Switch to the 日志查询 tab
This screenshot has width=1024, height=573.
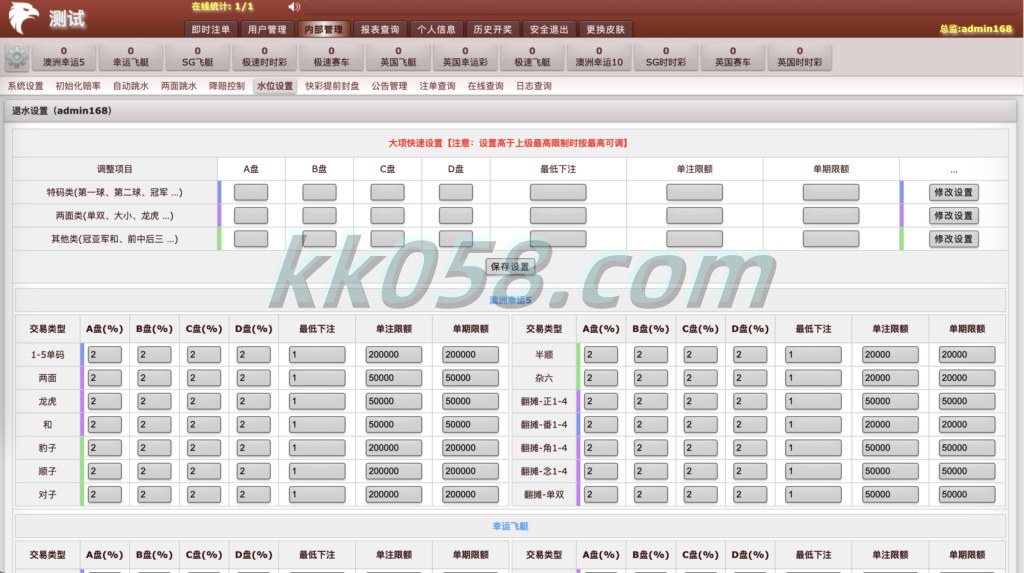(534, 86)
